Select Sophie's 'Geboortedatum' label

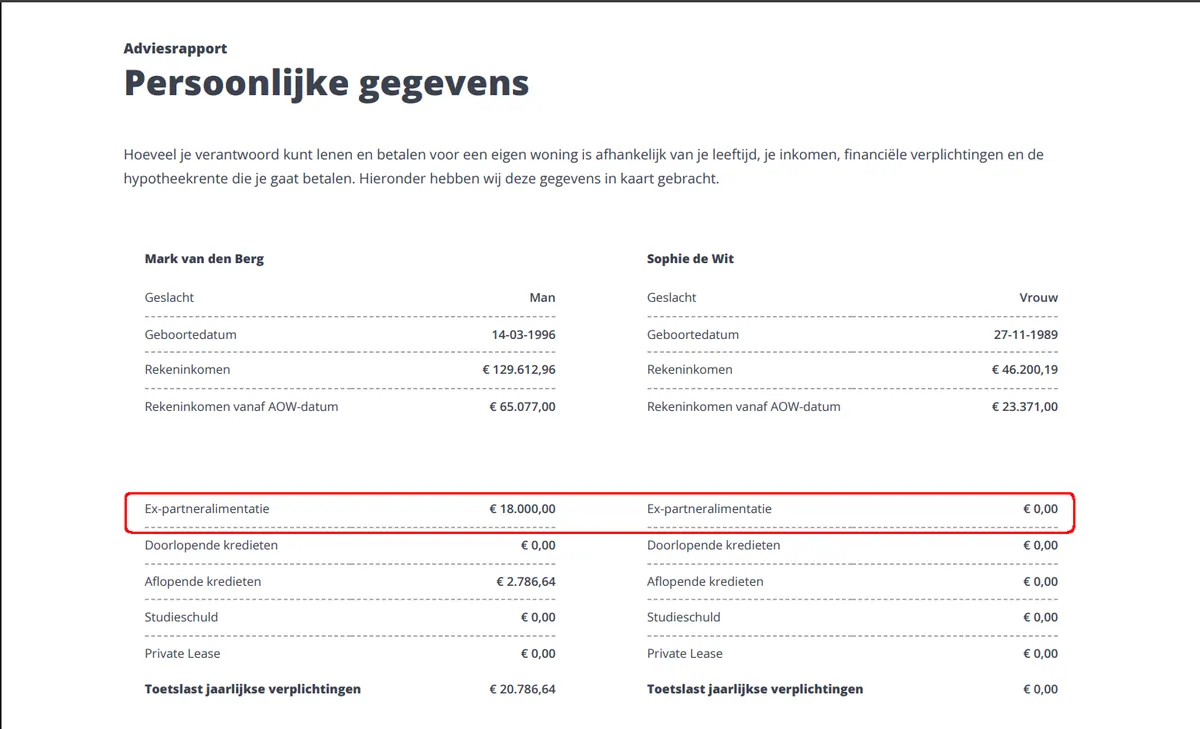point(693,334)
